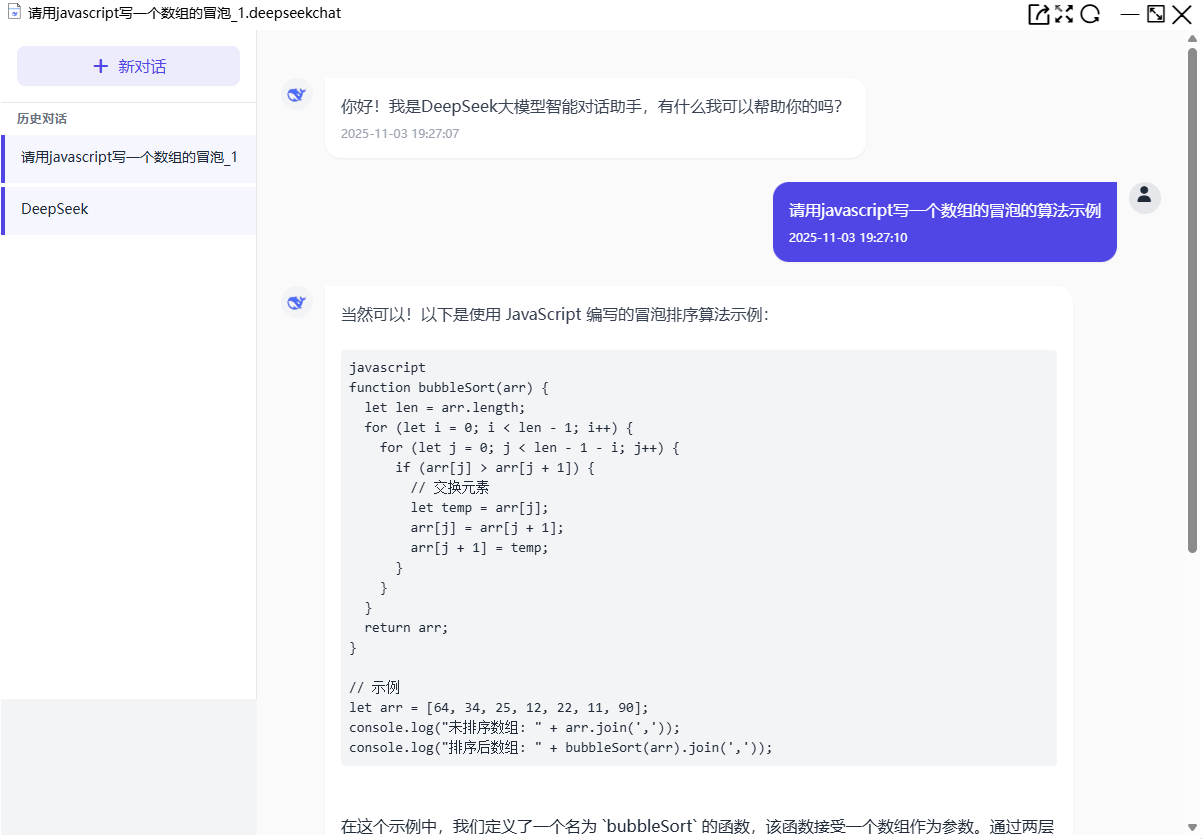Minimize the chat window
Screen dimensions: 1202x839
point(1130,14)
